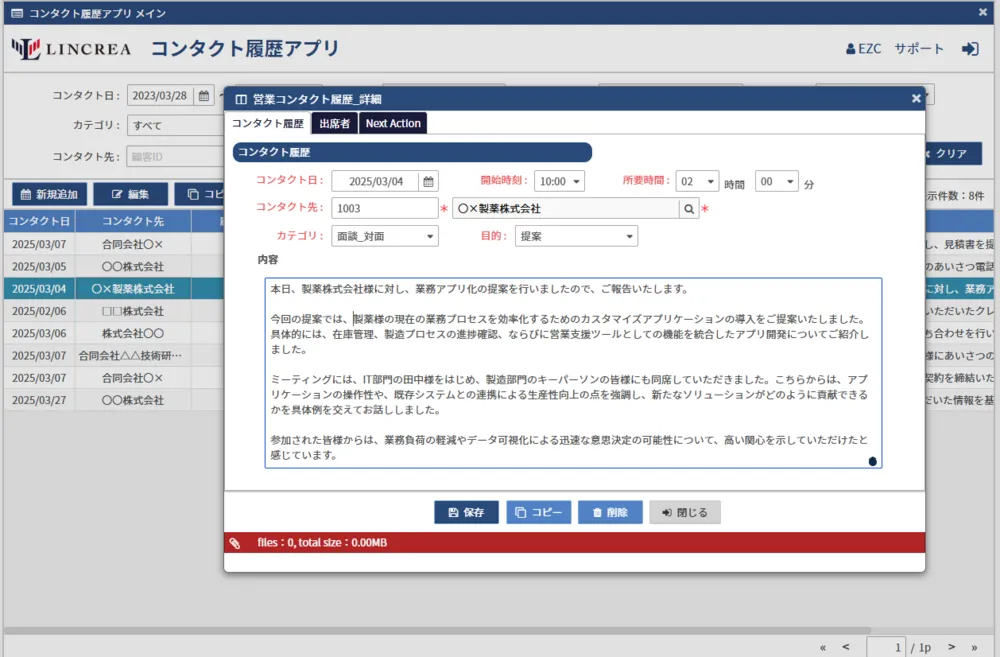
Task: Switch to the 出席者 tab
Action: (334, 123)
